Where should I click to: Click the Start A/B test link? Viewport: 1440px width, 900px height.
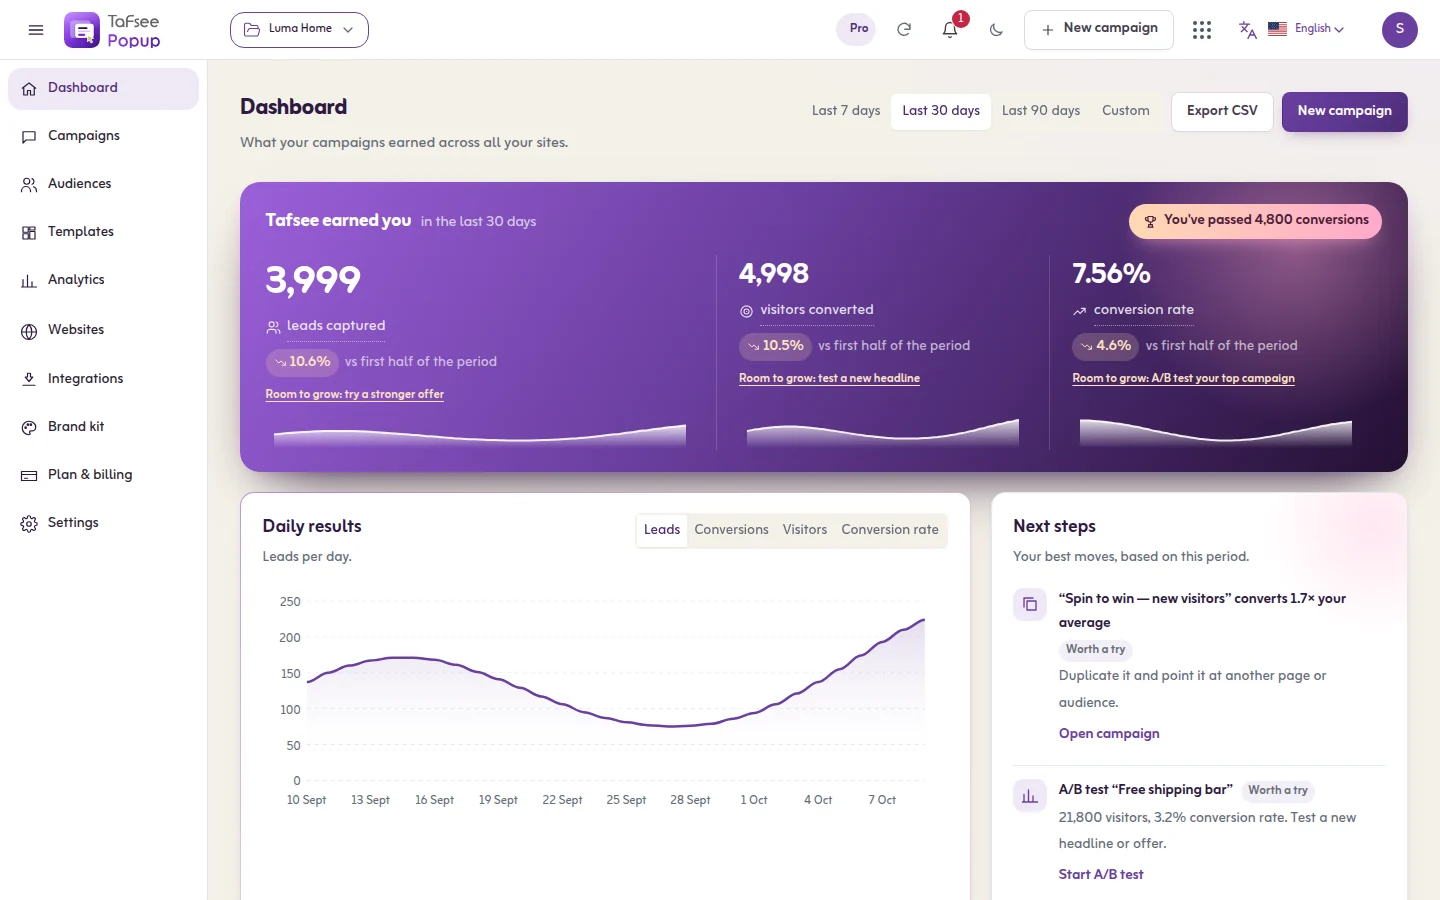(1101, 874)
